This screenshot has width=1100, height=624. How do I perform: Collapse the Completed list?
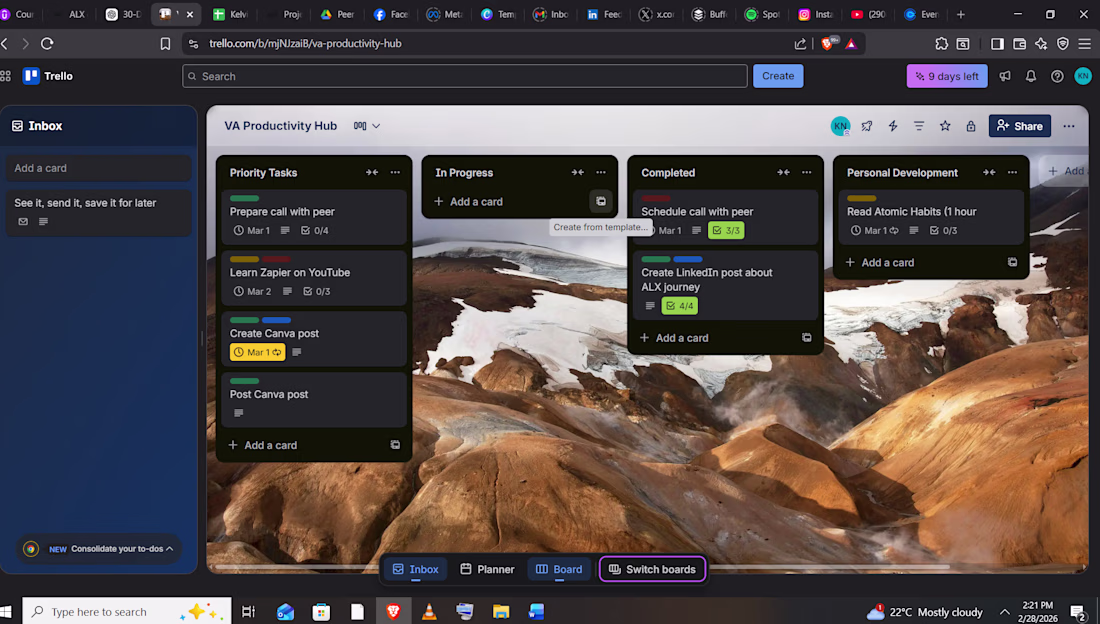[x=783, y=172]
